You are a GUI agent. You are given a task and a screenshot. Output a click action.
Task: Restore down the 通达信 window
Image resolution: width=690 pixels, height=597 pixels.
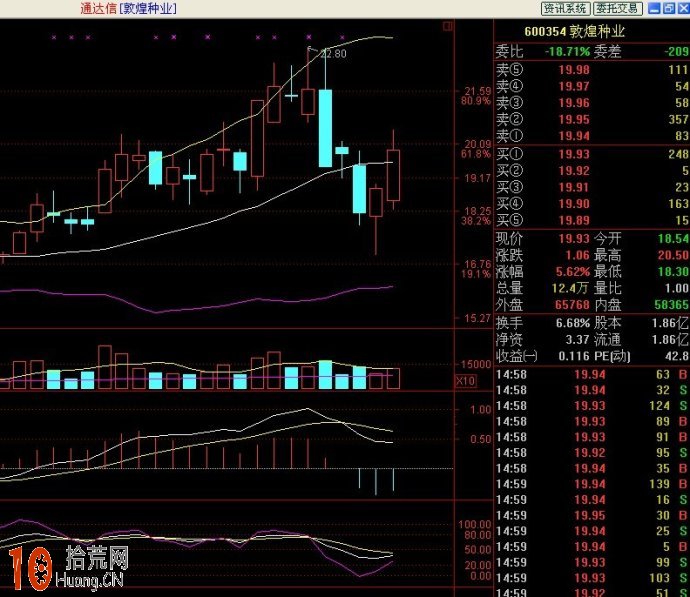[669, 8]
